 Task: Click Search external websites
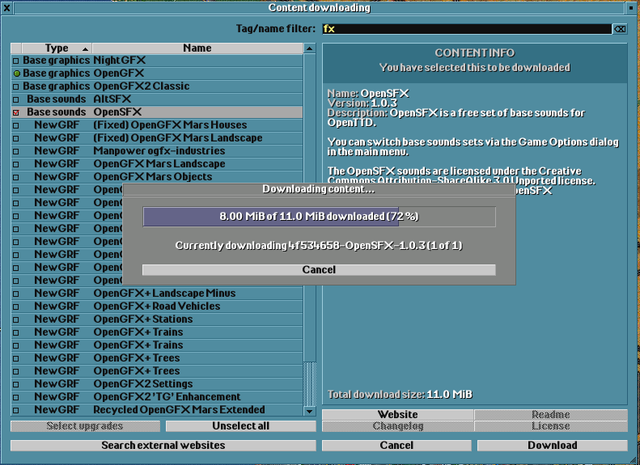[163, 445]
